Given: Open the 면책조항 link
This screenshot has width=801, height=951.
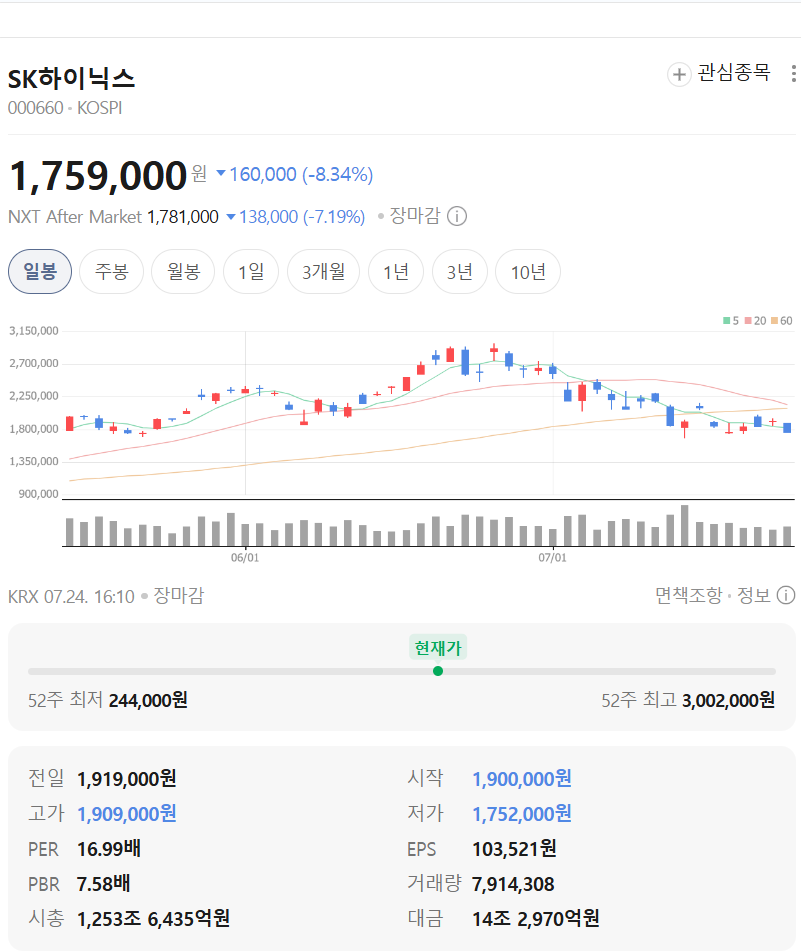Looking at the screenshot, I should (x=689, y=595).
